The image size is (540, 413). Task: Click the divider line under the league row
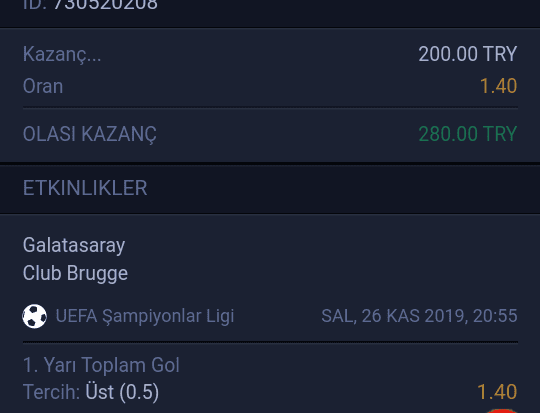click(x=270, y=342)
